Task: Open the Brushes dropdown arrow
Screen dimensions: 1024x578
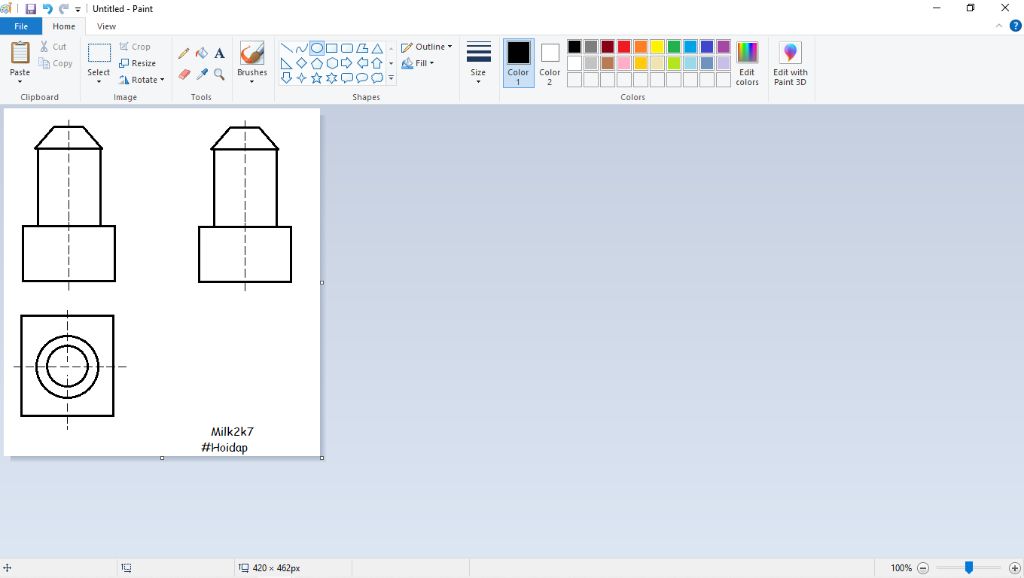Action: pyautogui.click(x=252, y=82)
